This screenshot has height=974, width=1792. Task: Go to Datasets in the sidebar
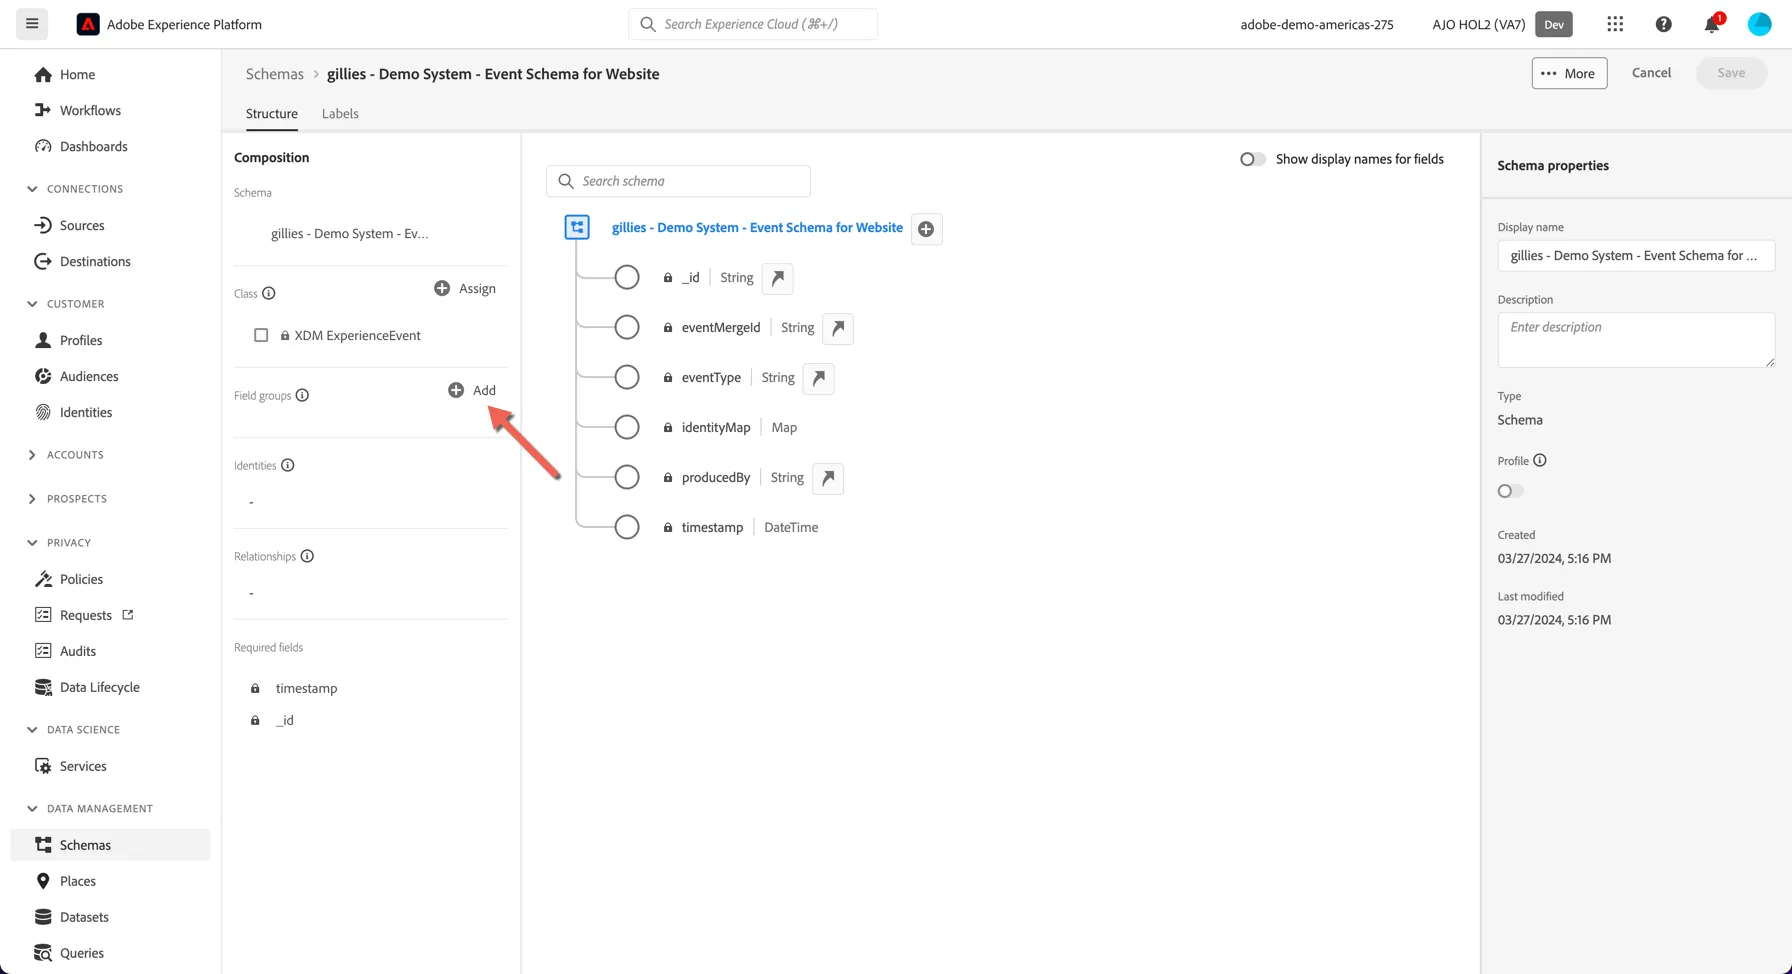(x=84, y=917)
